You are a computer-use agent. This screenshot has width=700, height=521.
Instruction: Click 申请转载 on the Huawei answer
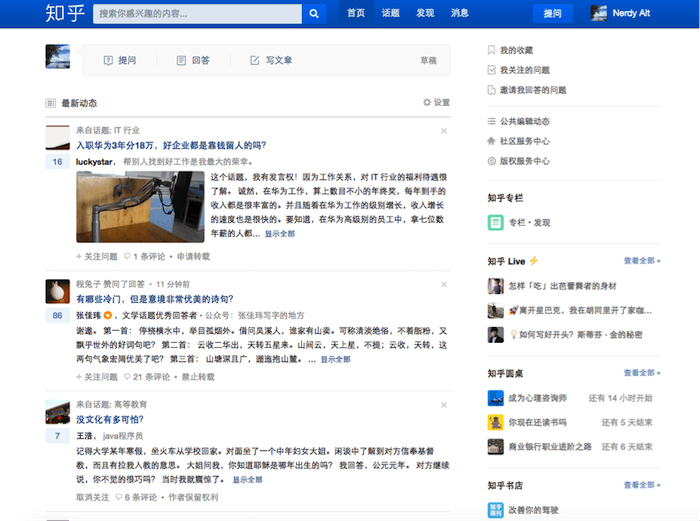click(x=193, y=256)
